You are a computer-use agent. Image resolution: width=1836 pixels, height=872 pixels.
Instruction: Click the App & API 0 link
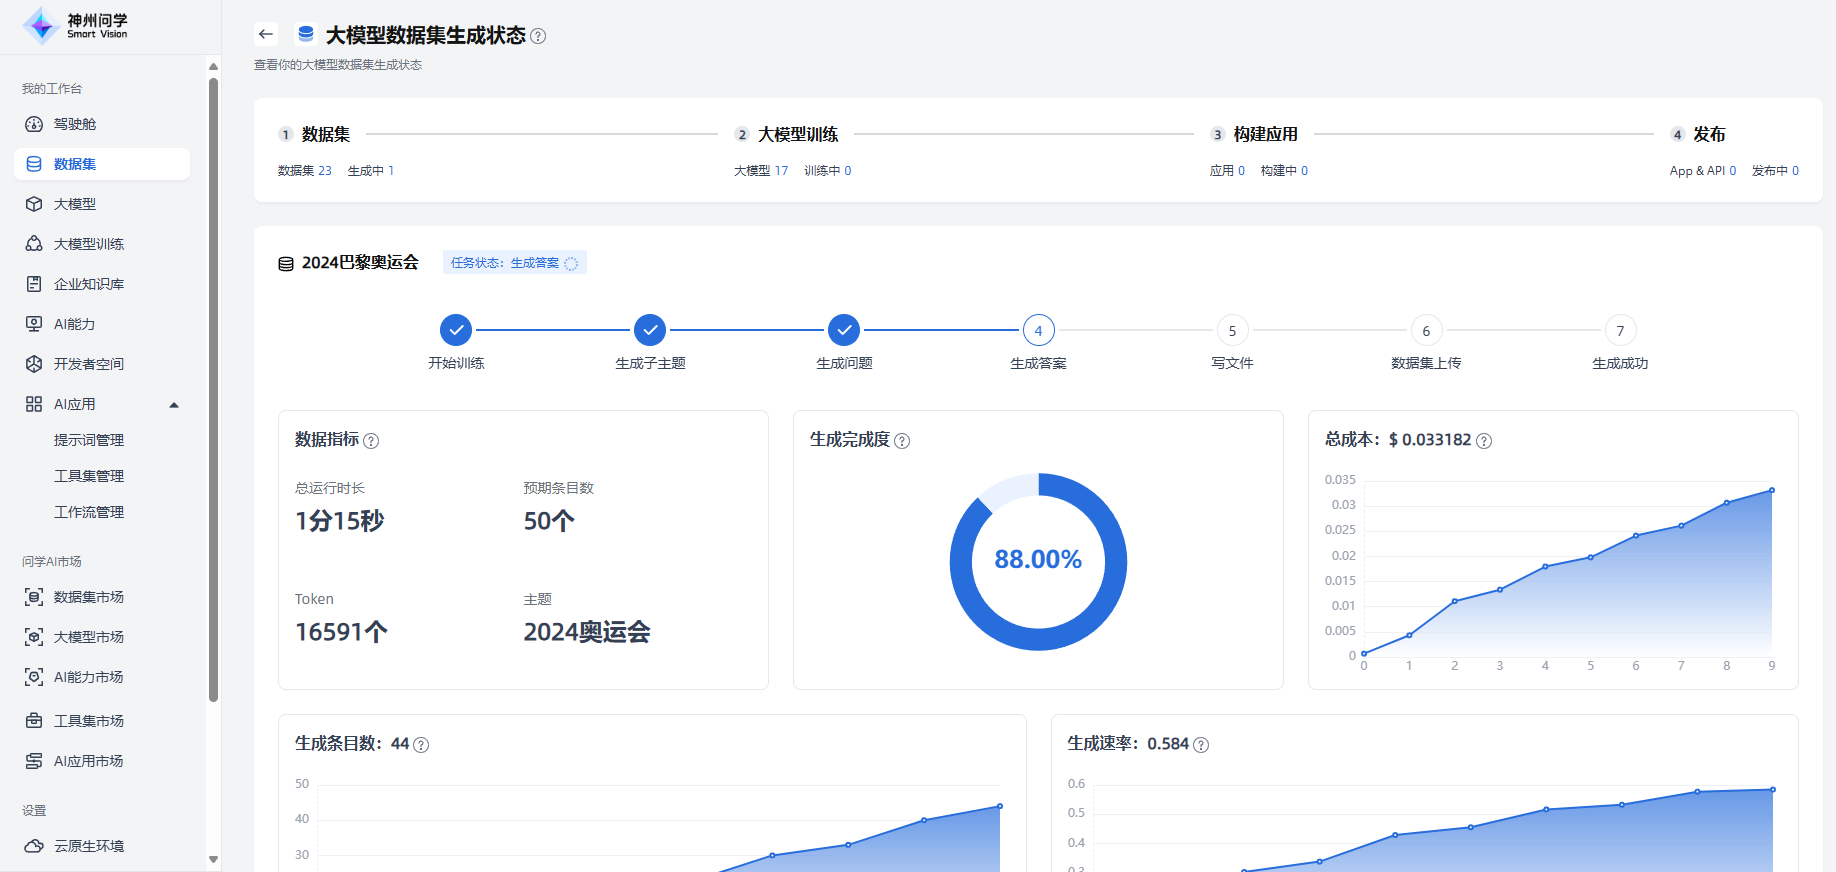click(x=1703, y=171)
